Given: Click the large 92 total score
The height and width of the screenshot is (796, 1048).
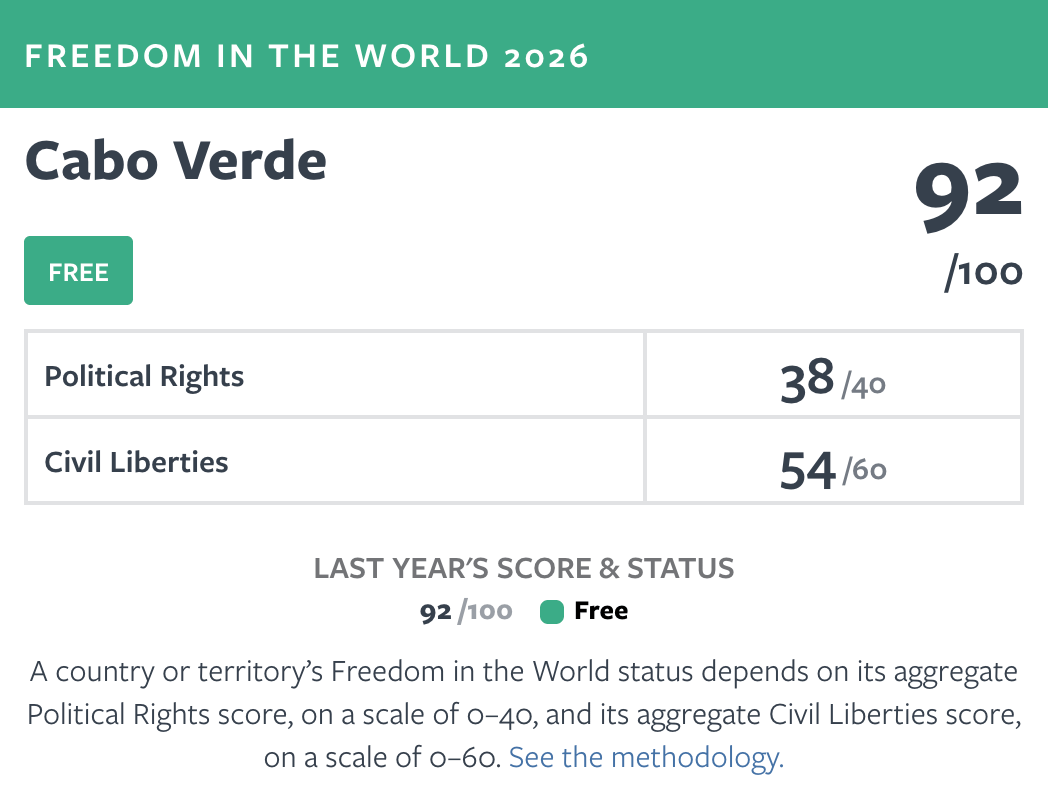Looking at the screenshot, I should [x=968, y=194].
